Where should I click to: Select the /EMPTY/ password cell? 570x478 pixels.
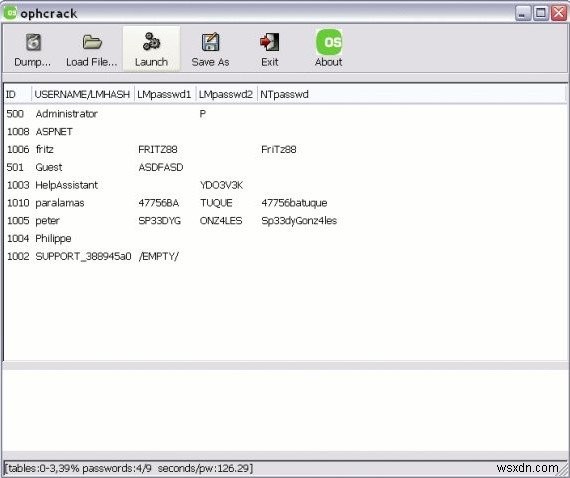click(158, 256)
